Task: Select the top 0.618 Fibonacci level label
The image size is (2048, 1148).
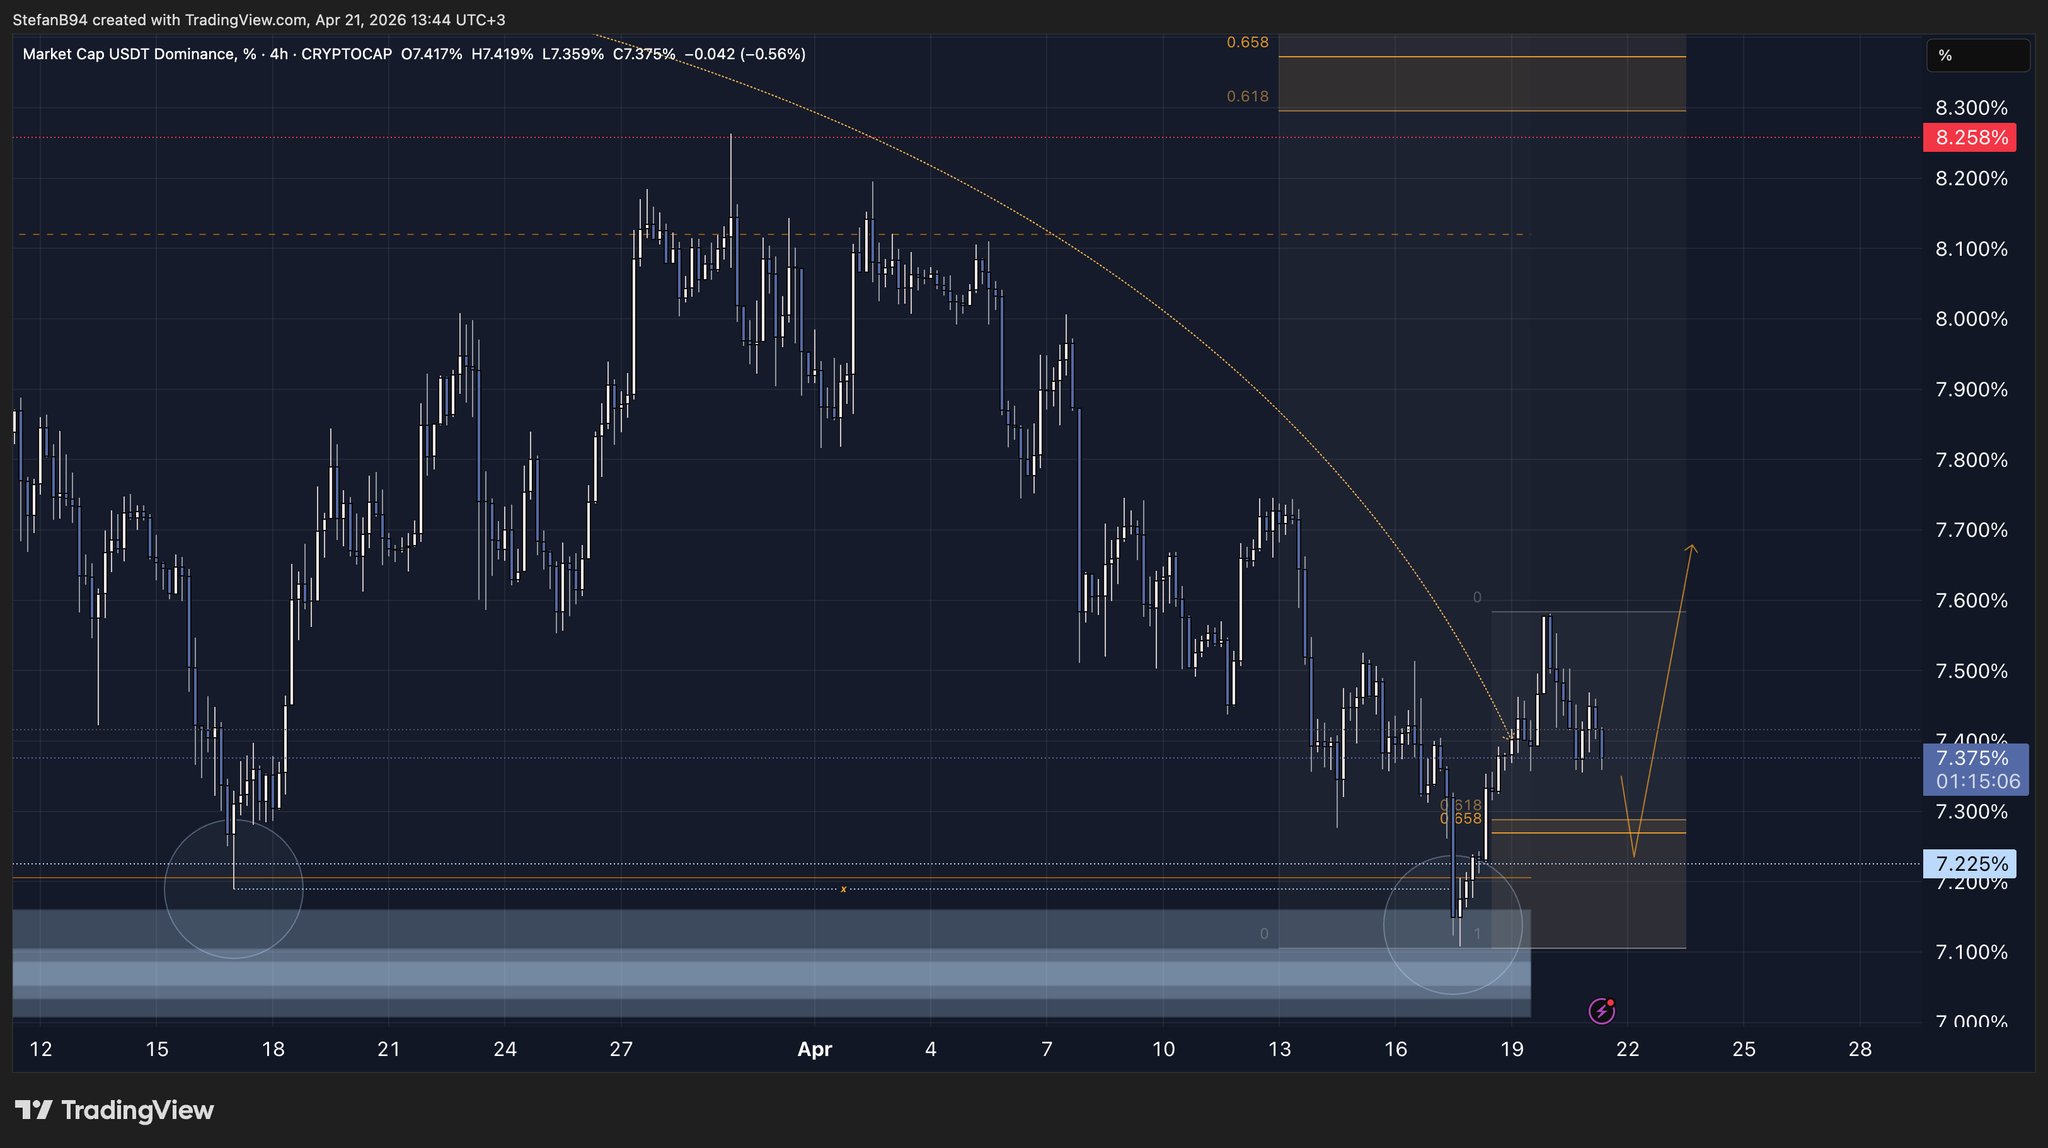Action: 1247,96
